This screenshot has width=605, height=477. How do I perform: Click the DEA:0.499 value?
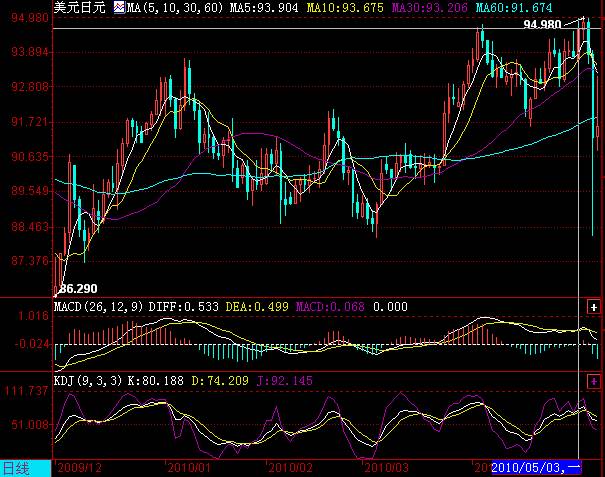tap(257, 307)
